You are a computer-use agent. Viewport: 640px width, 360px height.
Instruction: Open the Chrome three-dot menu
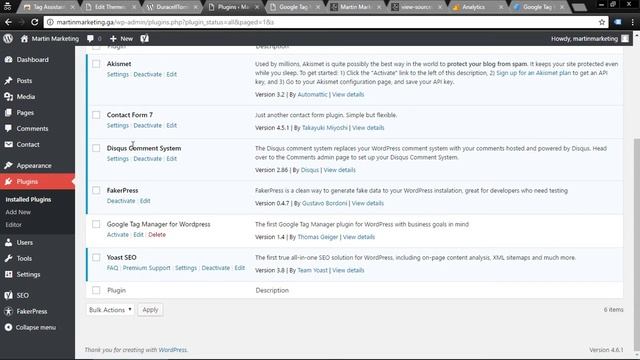(x=632, y=22)
